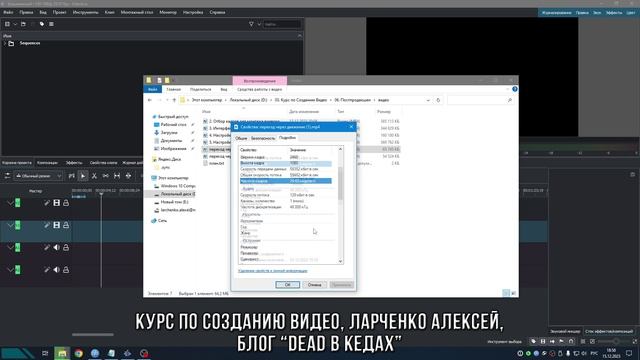
Task: Click the tag icon in Kdenlive status bar
Action: [x=533, y=342]
